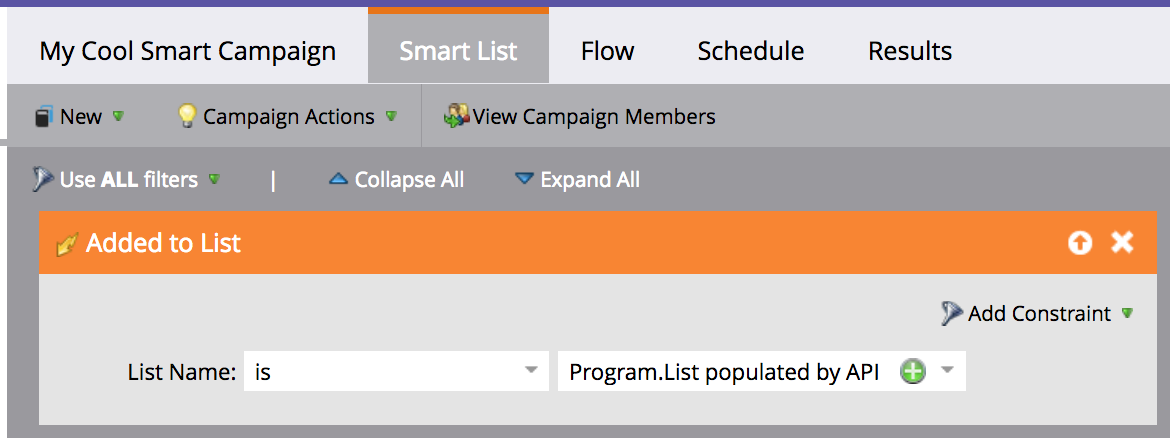Switch to the Flow tab

click(x=607, y=51)
